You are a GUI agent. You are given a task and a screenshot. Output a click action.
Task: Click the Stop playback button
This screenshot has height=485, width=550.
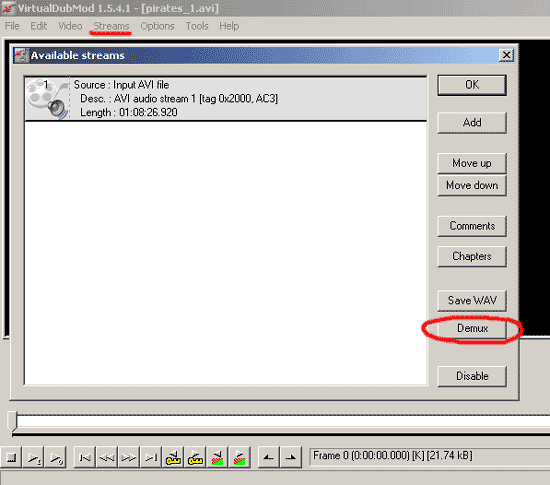tap(11, 457)
